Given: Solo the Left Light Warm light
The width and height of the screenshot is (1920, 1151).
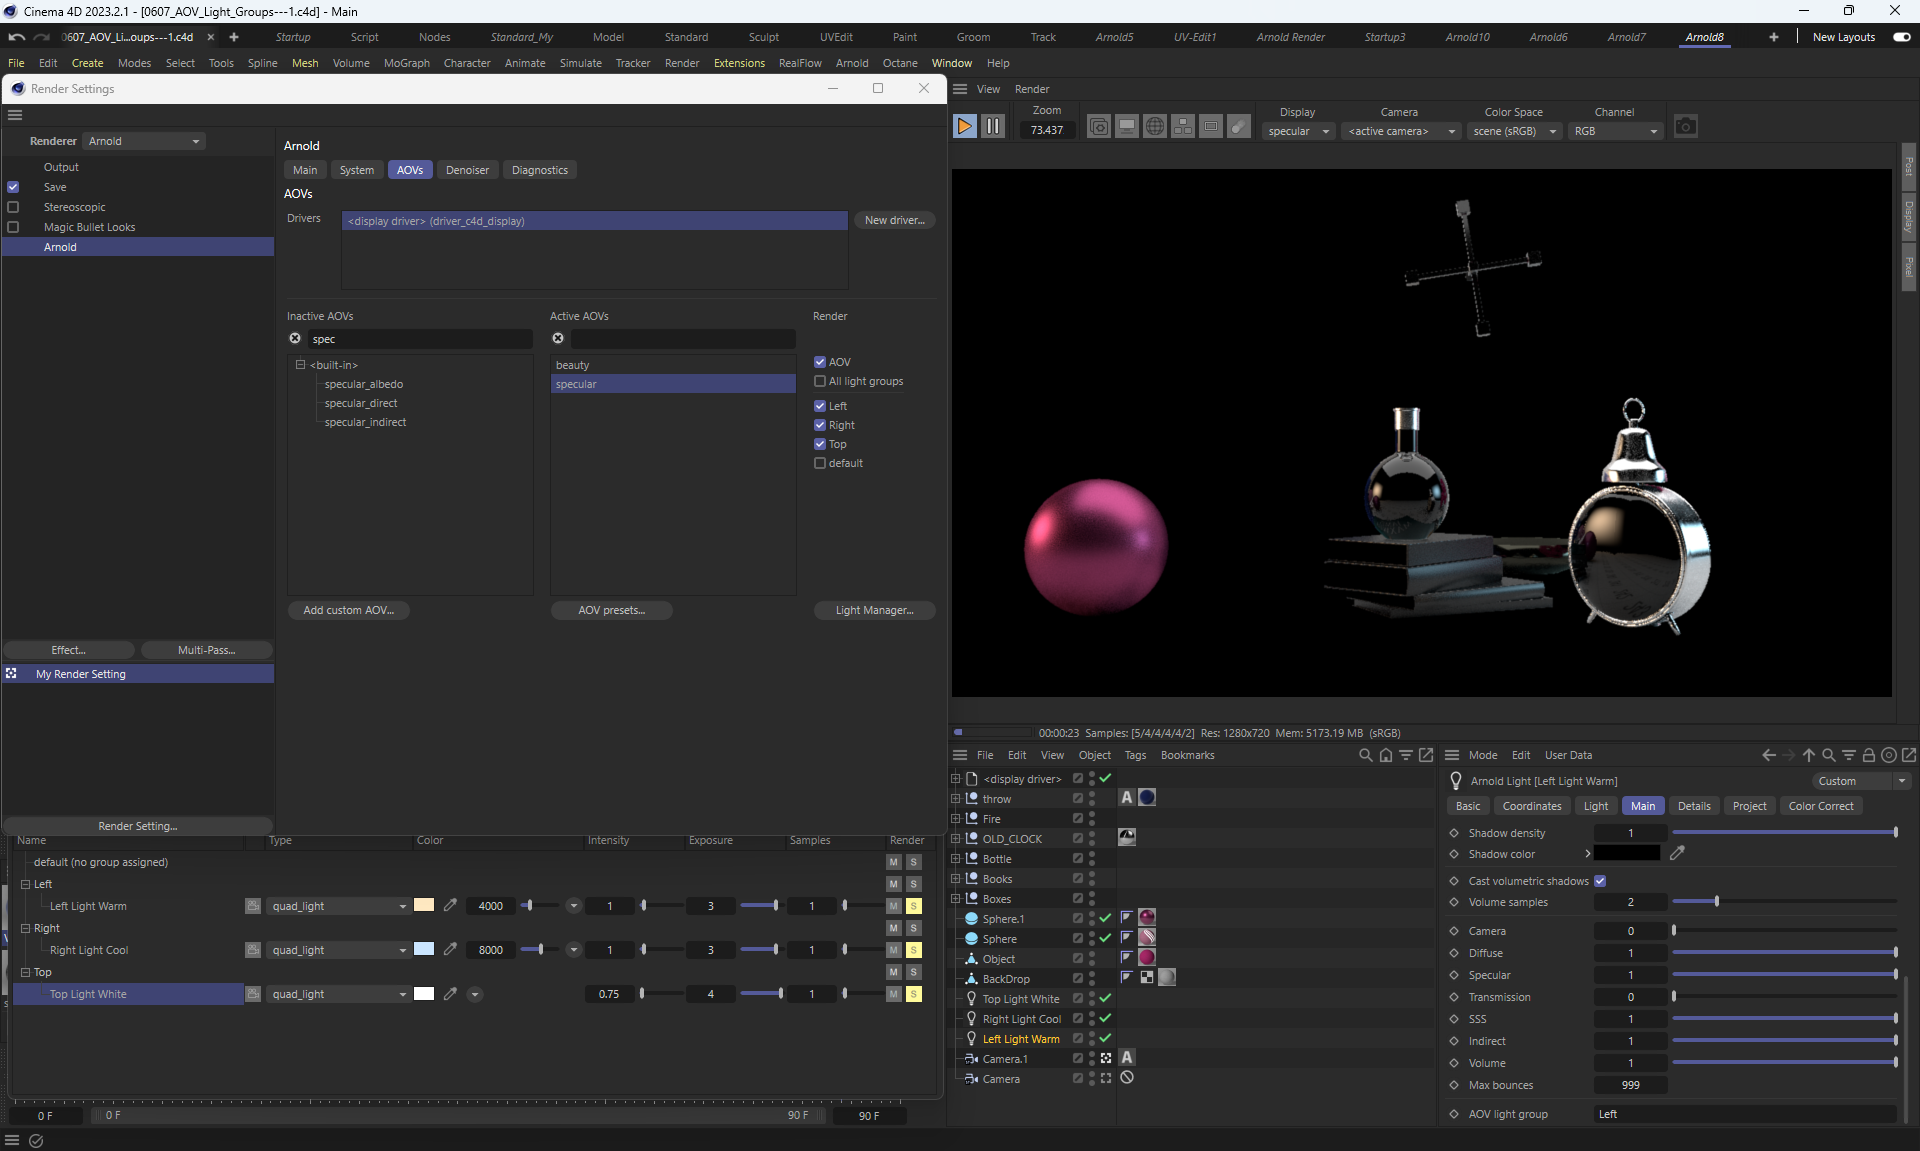Looking at the screenshot, I should click(913, 906).
